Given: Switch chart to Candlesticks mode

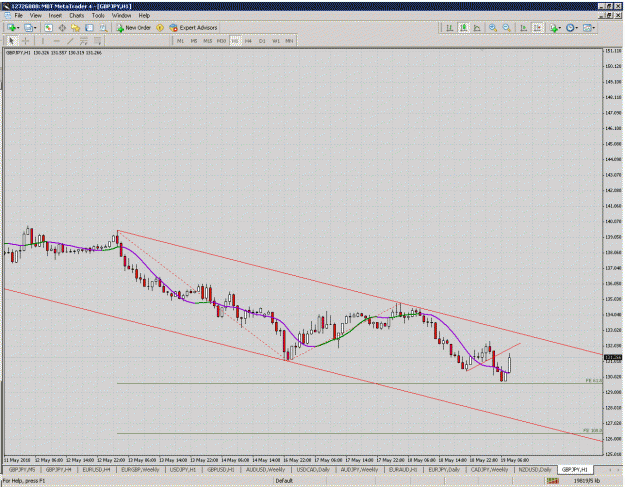Looking at the screenshot, I should tap(464, 28).
